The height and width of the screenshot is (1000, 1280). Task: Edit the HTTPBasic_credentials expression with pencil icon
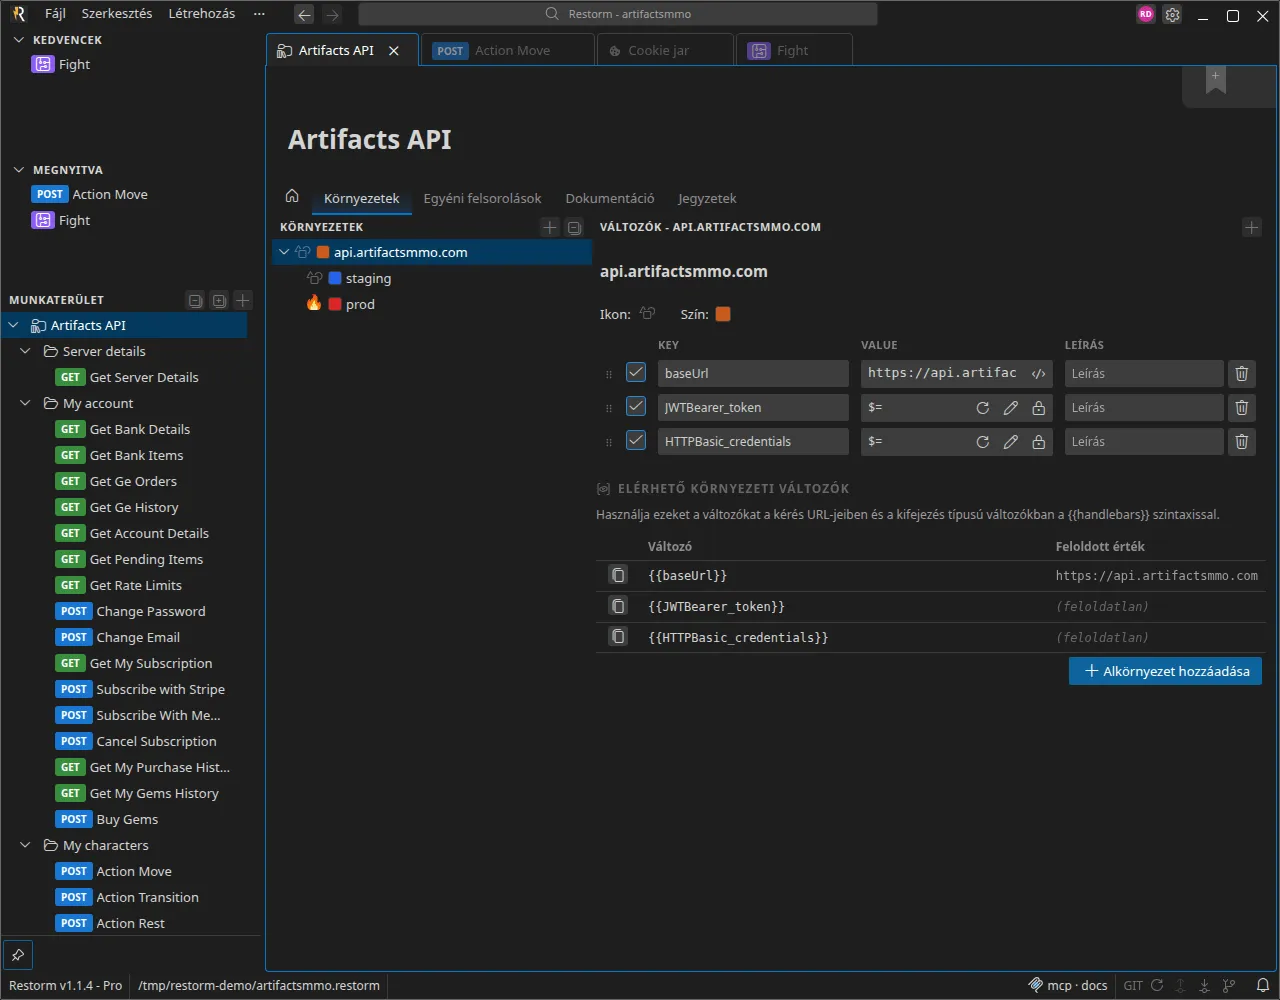tap(1011, 442)
